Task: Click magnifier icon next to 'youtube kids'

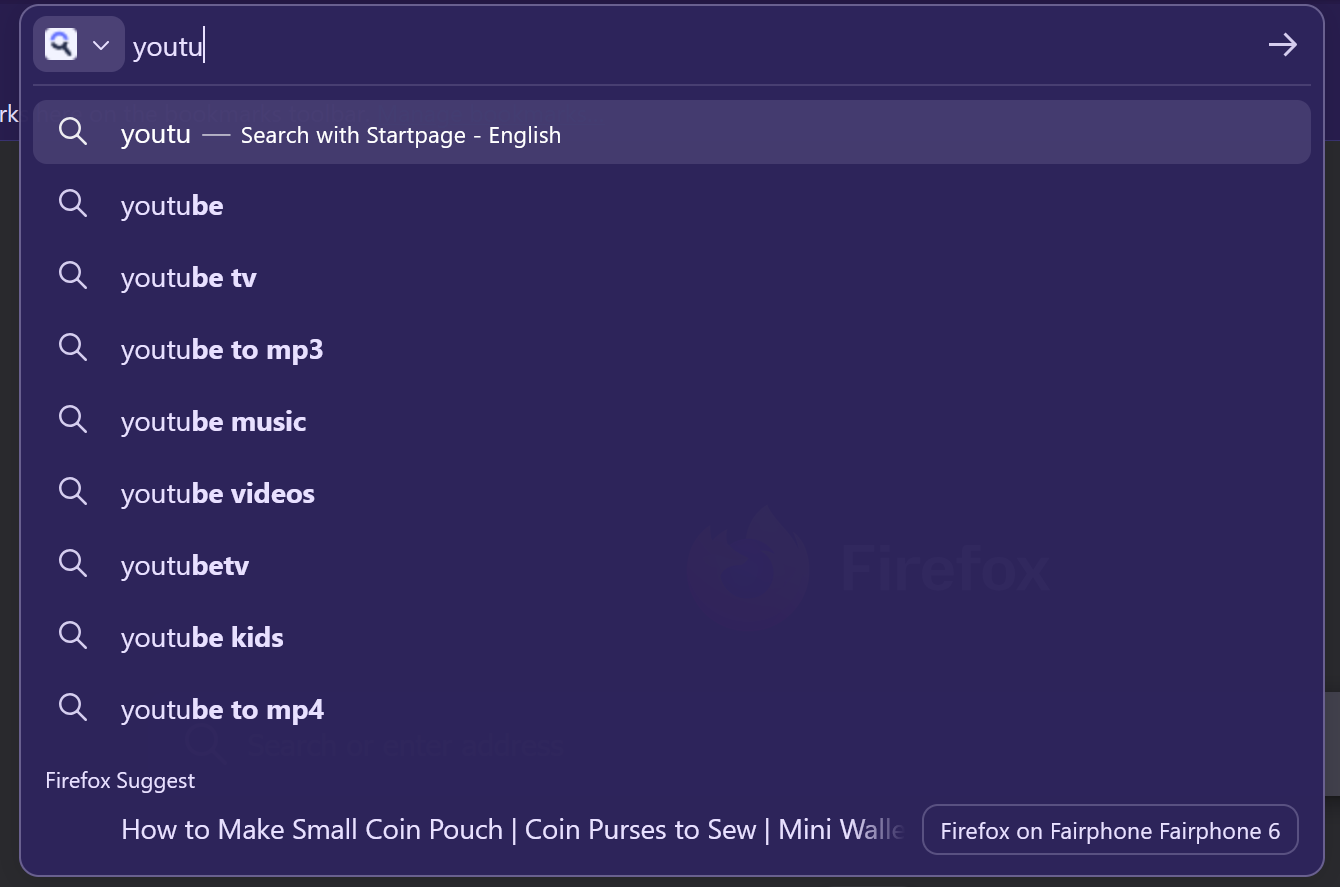Action: coord(73,636)
